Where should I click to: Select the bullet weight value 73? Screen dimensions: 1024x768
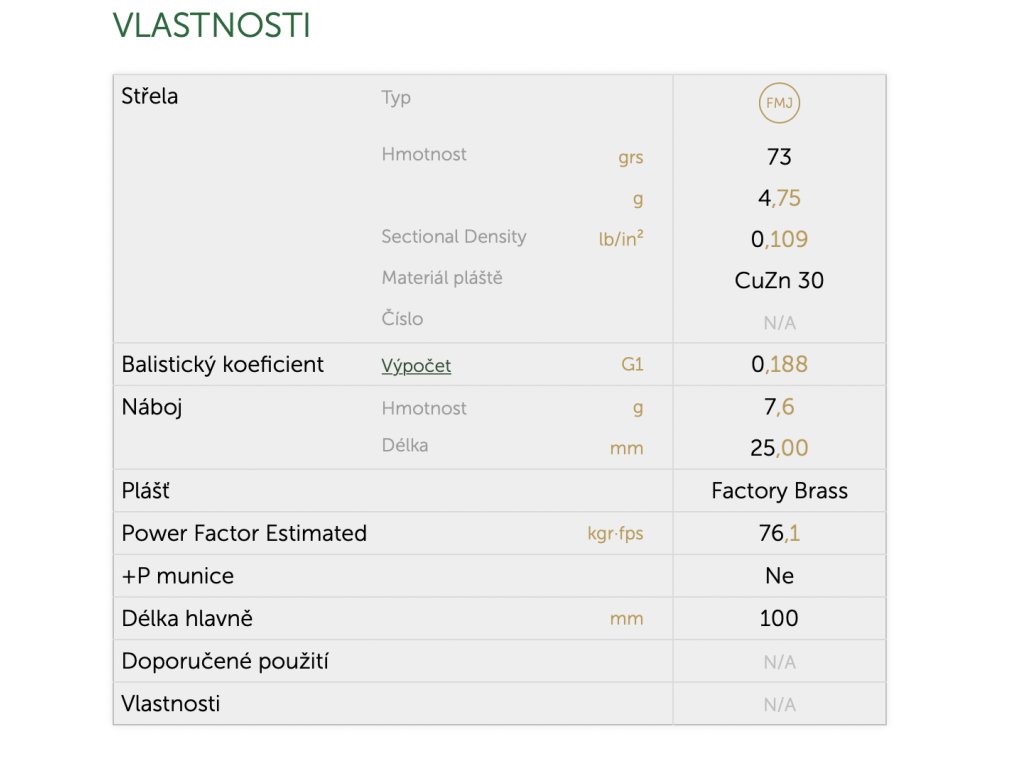(x=779, y=157)
